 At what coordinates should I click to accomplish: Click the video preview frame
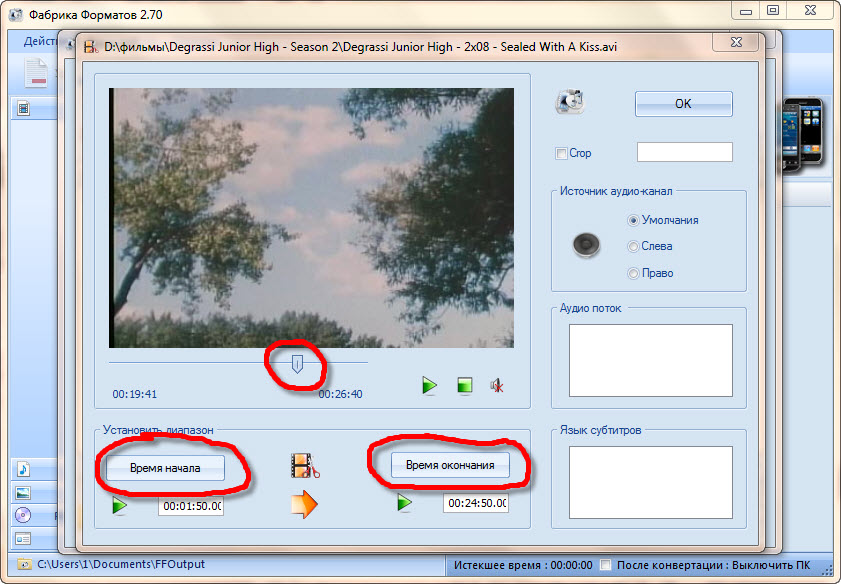point(311,218)
